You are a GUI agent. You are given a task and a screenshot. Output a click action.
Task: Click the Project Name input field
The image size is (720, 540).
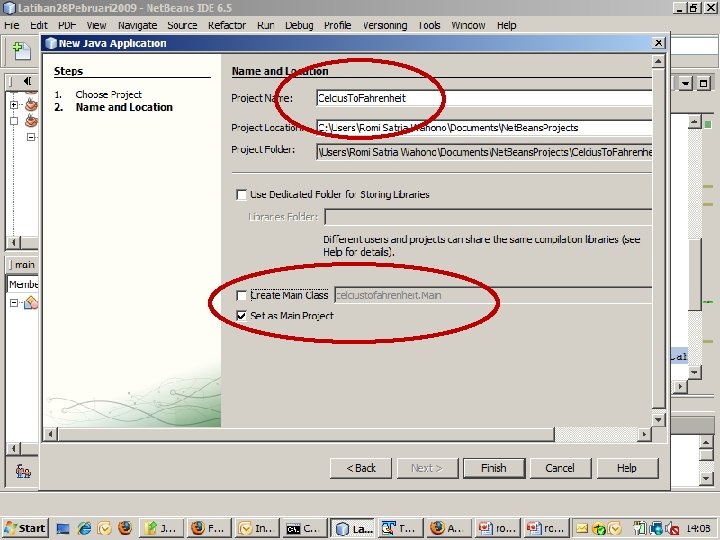(484, 98)
